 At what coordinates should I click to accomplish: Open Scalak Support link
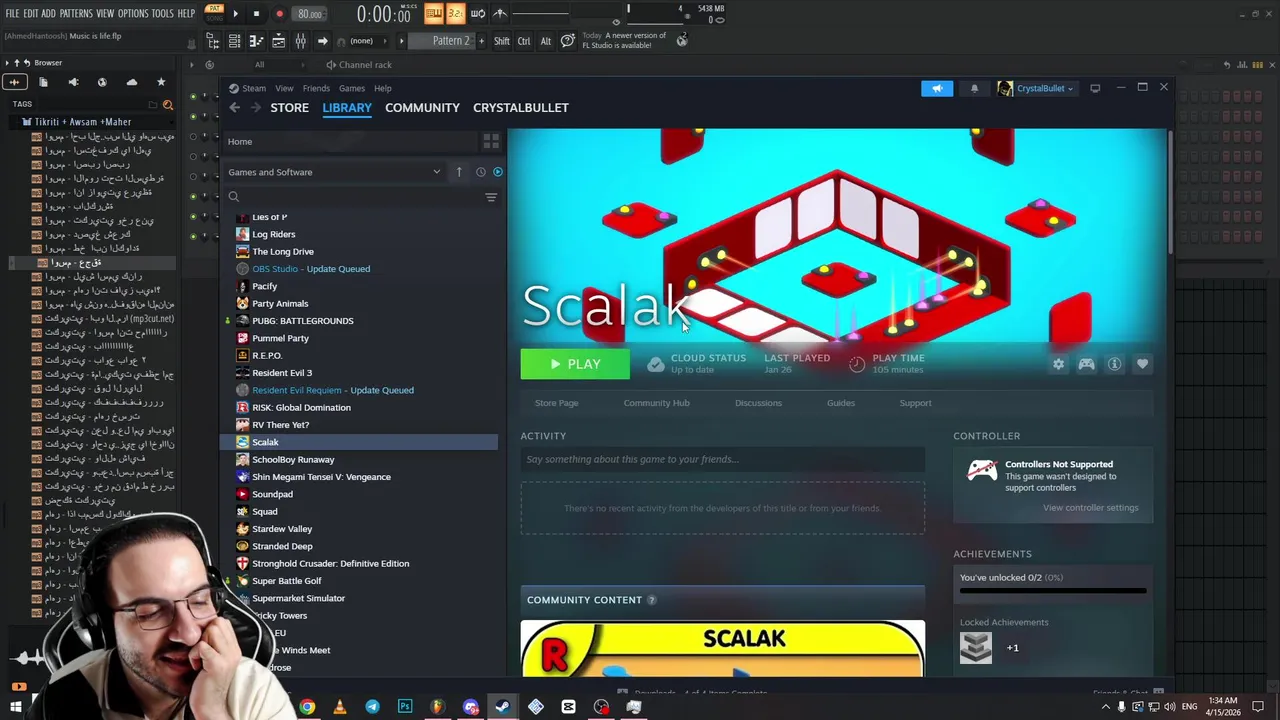(x=915, y=403)
